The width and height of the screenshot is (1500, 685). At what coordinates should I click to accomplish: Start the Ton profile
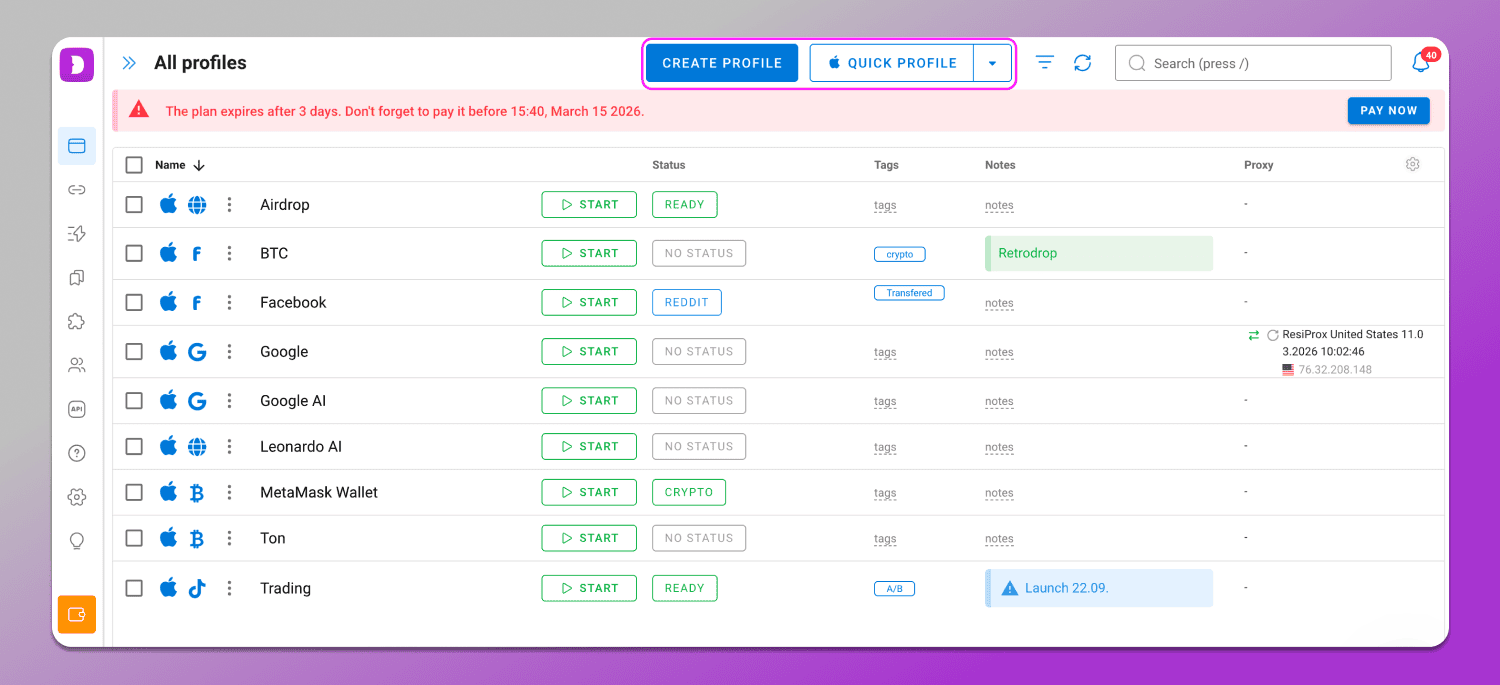589,539
